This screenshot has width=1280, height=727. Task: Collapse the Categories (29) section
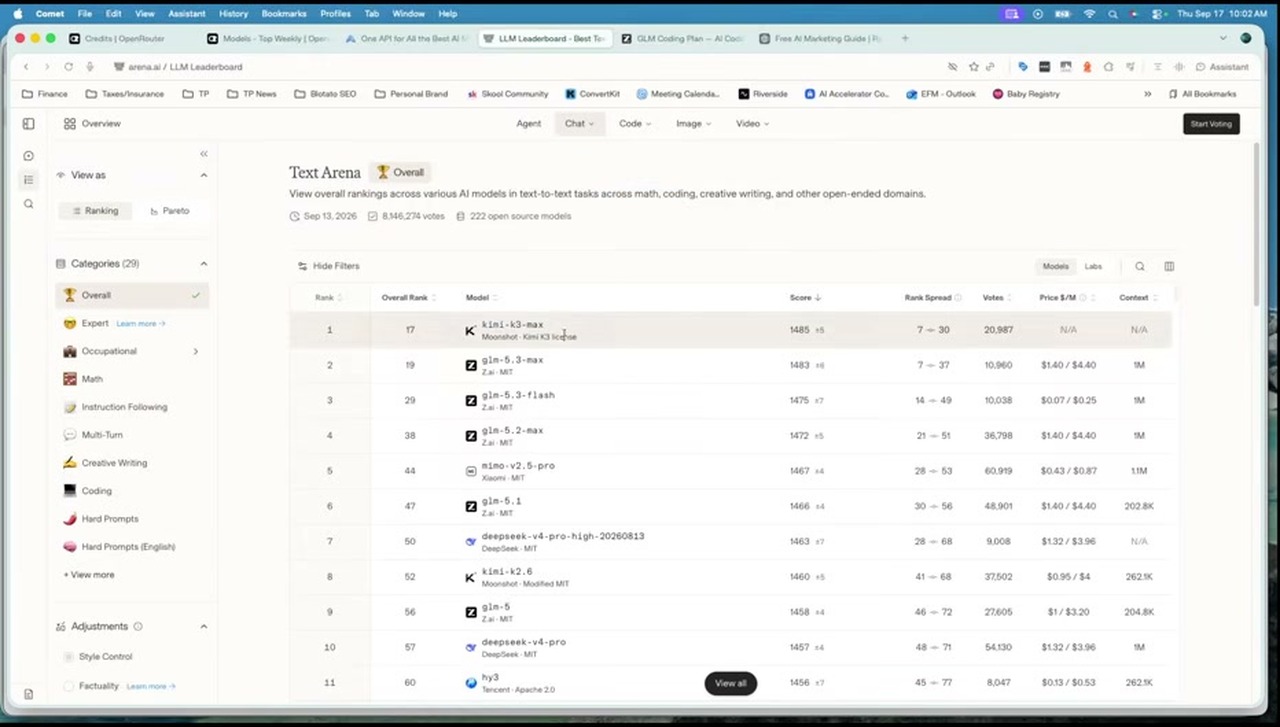[203, 264]
